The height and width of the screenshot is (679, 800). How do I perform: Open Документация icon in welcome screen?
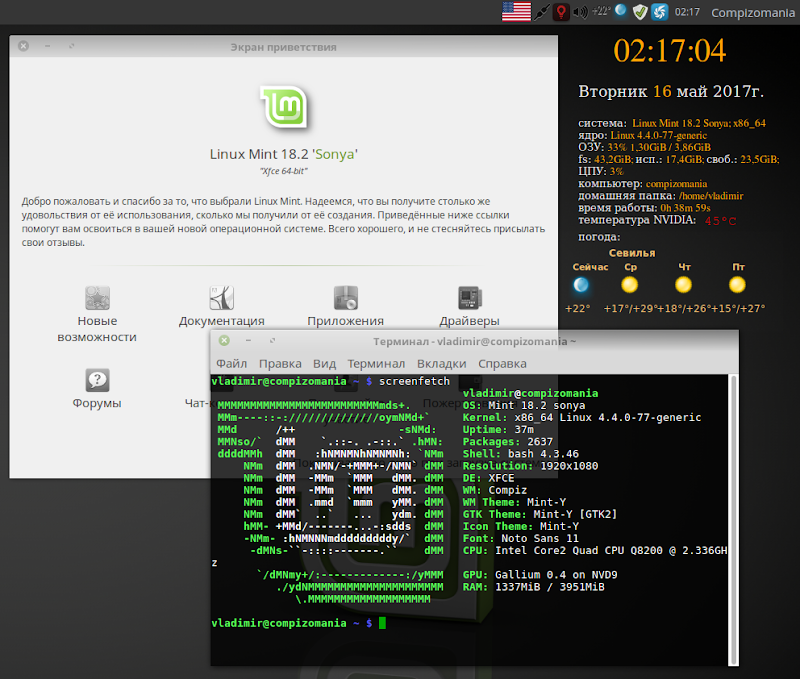[x=221, y=297]
